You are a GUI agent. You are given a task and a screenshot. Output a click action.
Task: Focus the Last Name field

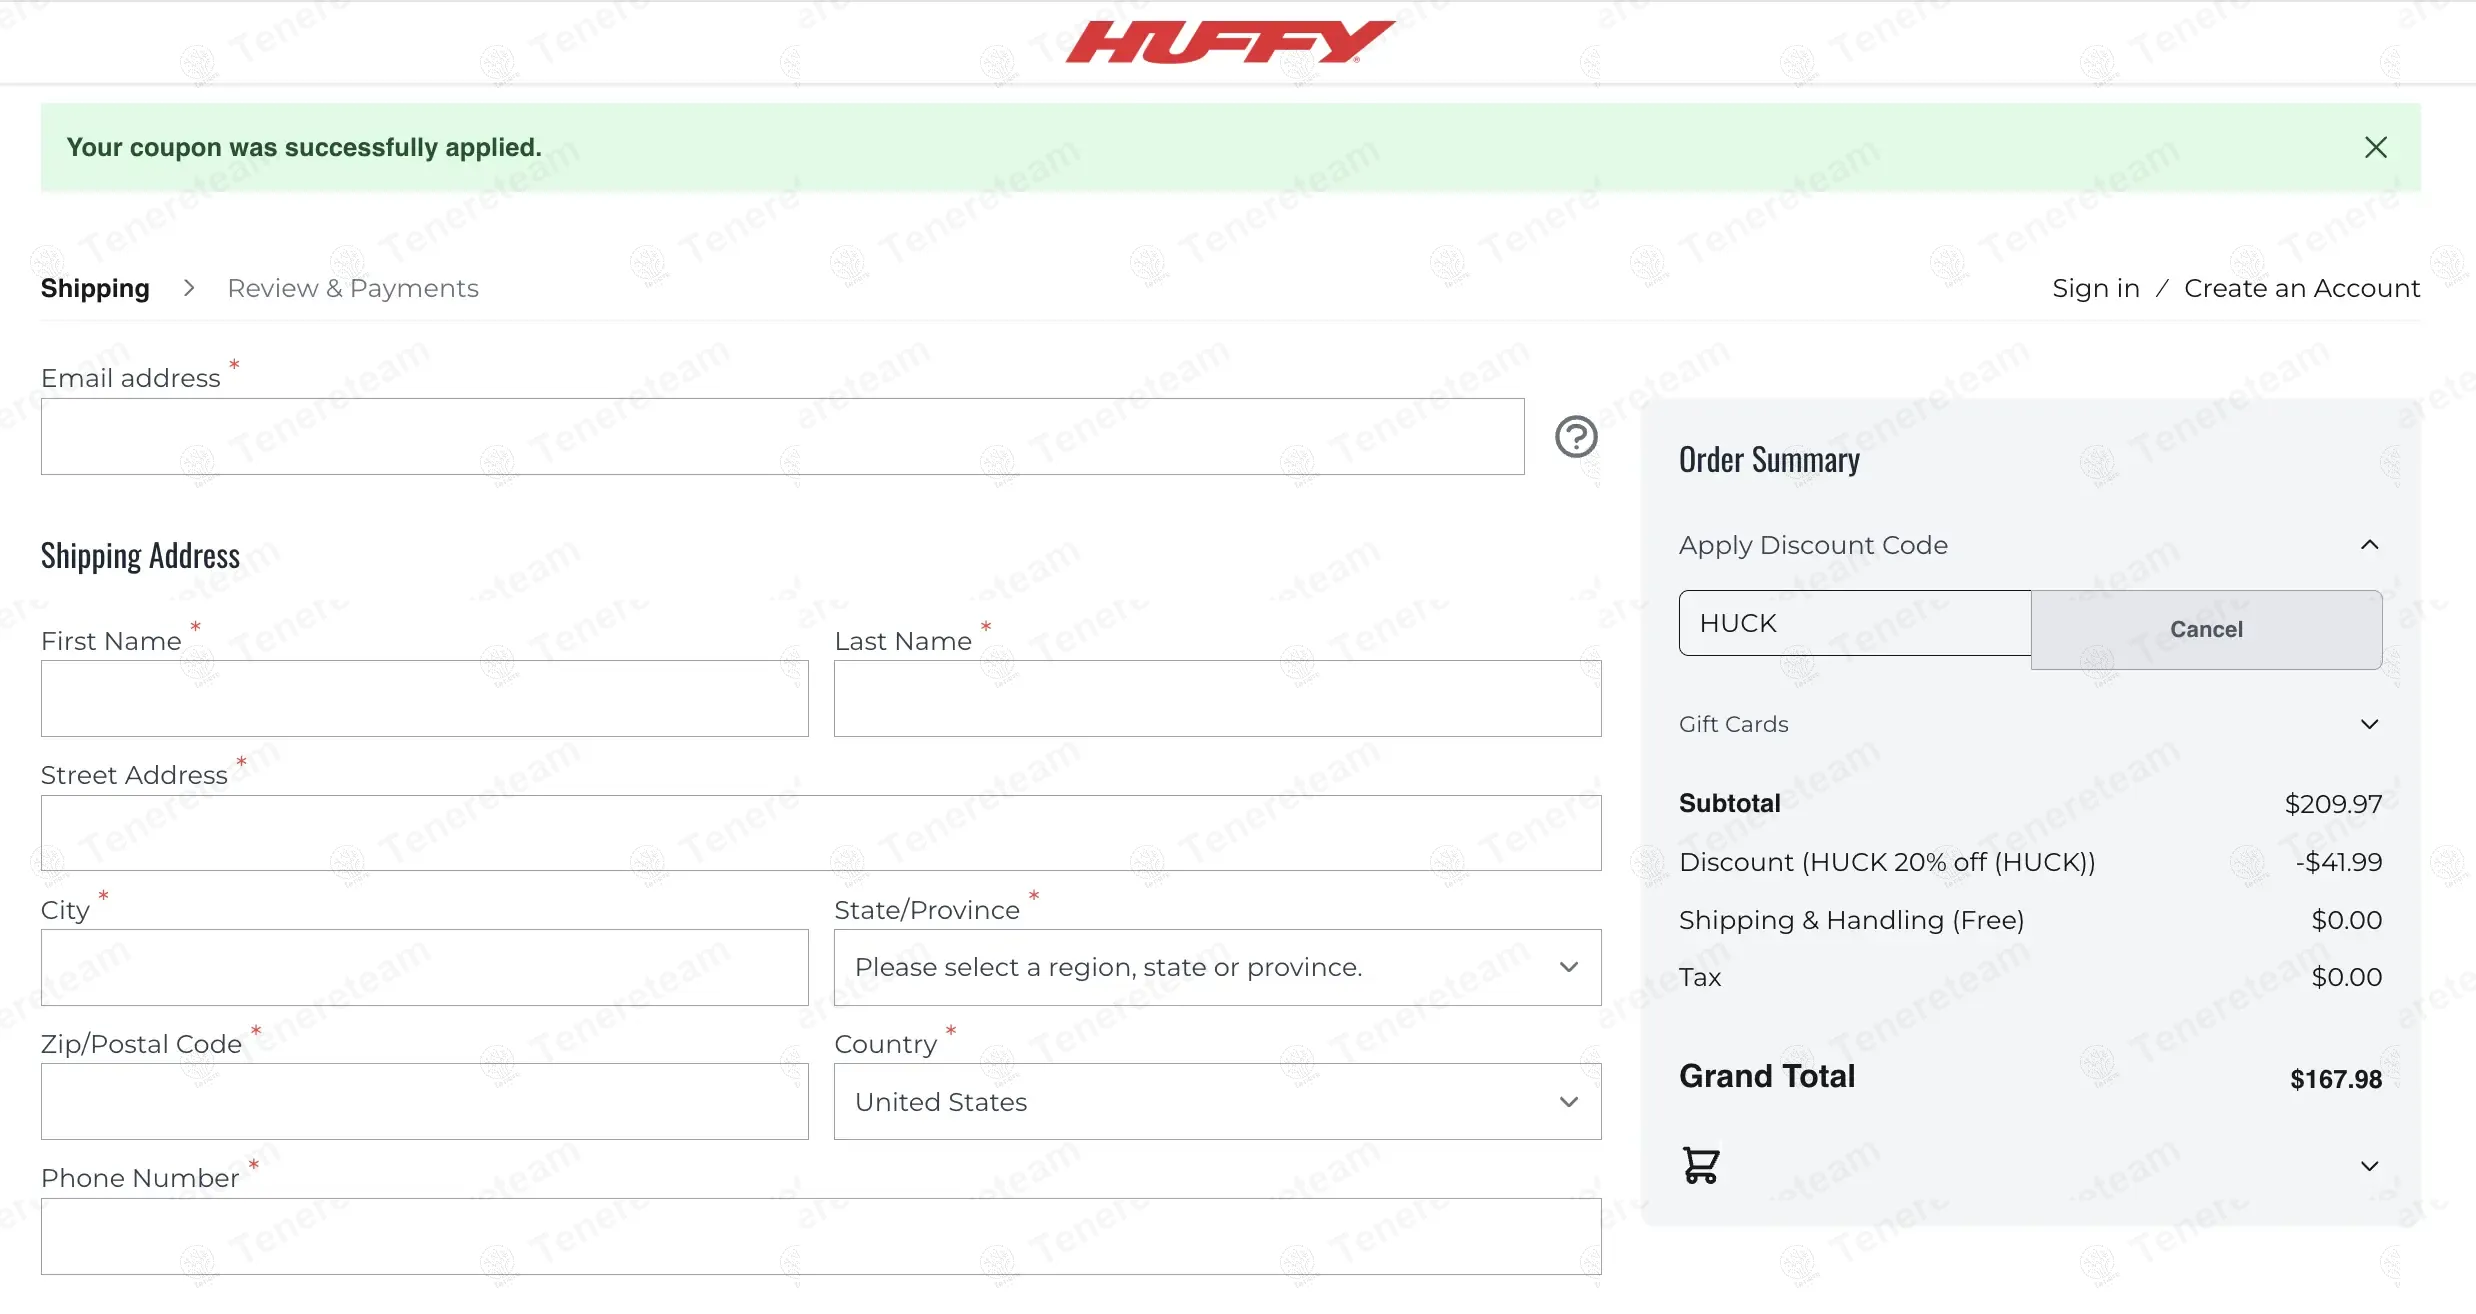tap(1217, 699)
